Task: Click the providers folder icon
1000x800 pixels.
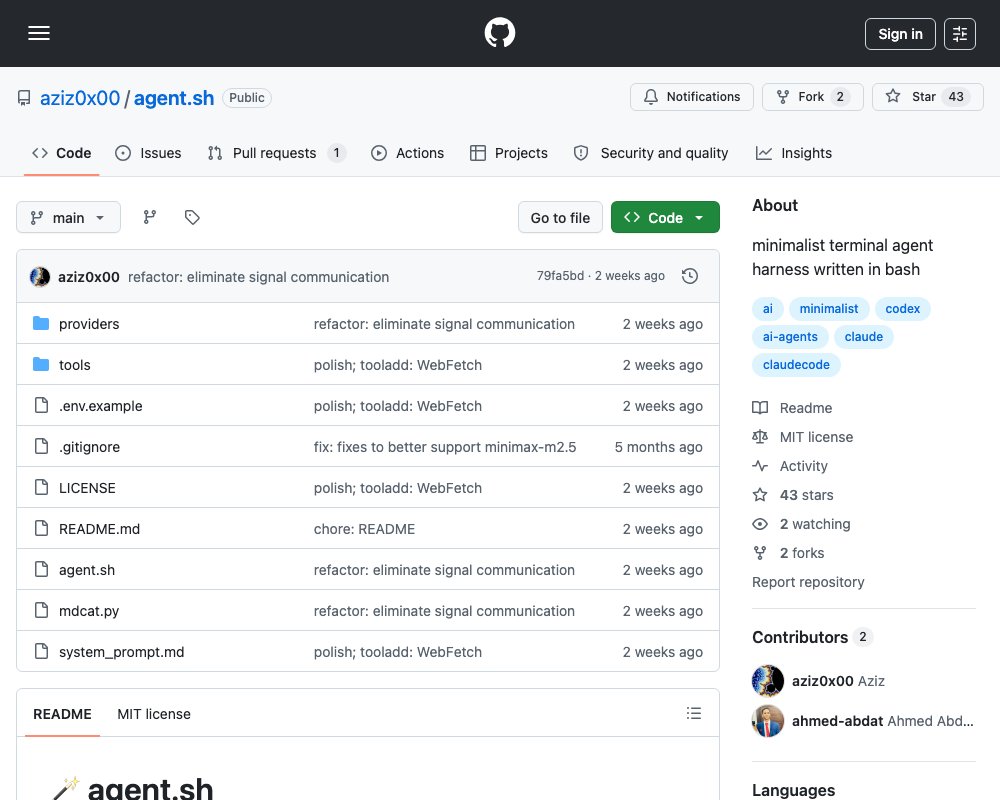Action: tap(41, 323)
